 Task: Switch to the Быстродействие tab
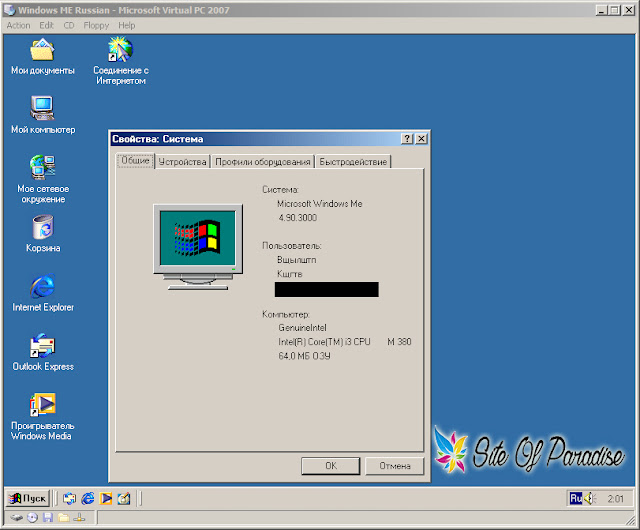point(353,162)
